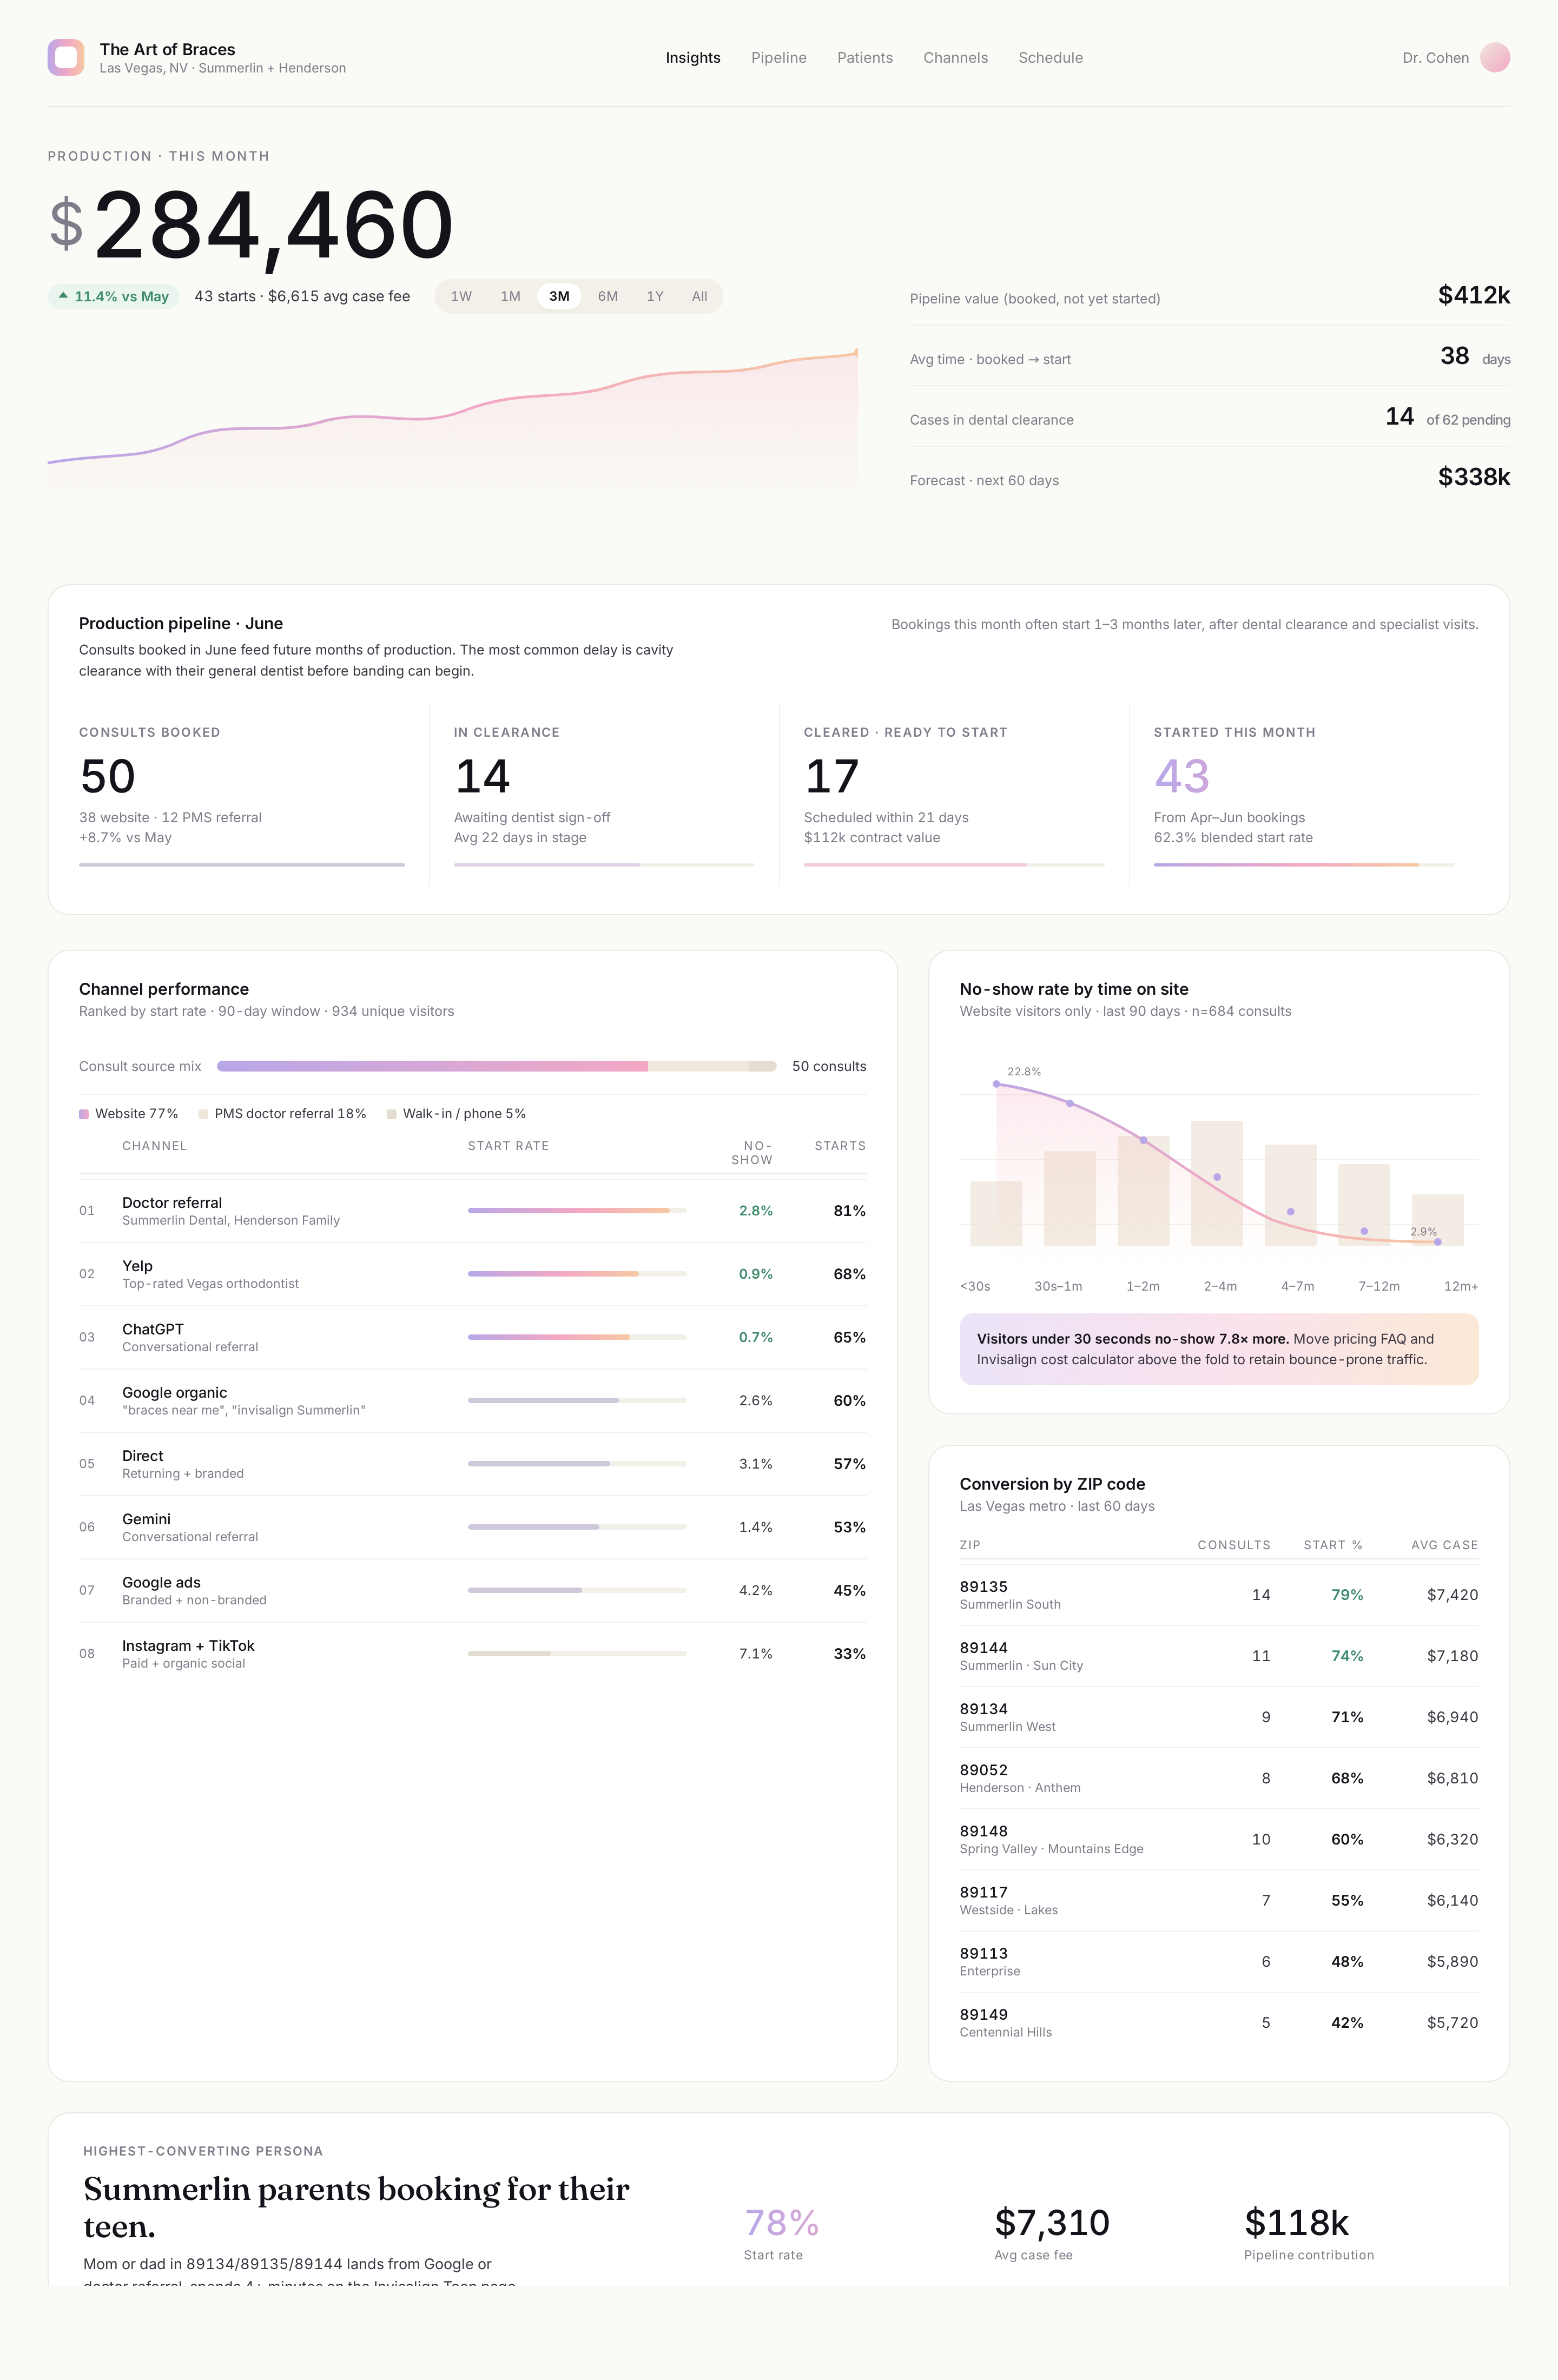Open ZIP 89134 Summerlin West row
The width and height of the screenshot is (1558, 2380).
(1219, 1717)
